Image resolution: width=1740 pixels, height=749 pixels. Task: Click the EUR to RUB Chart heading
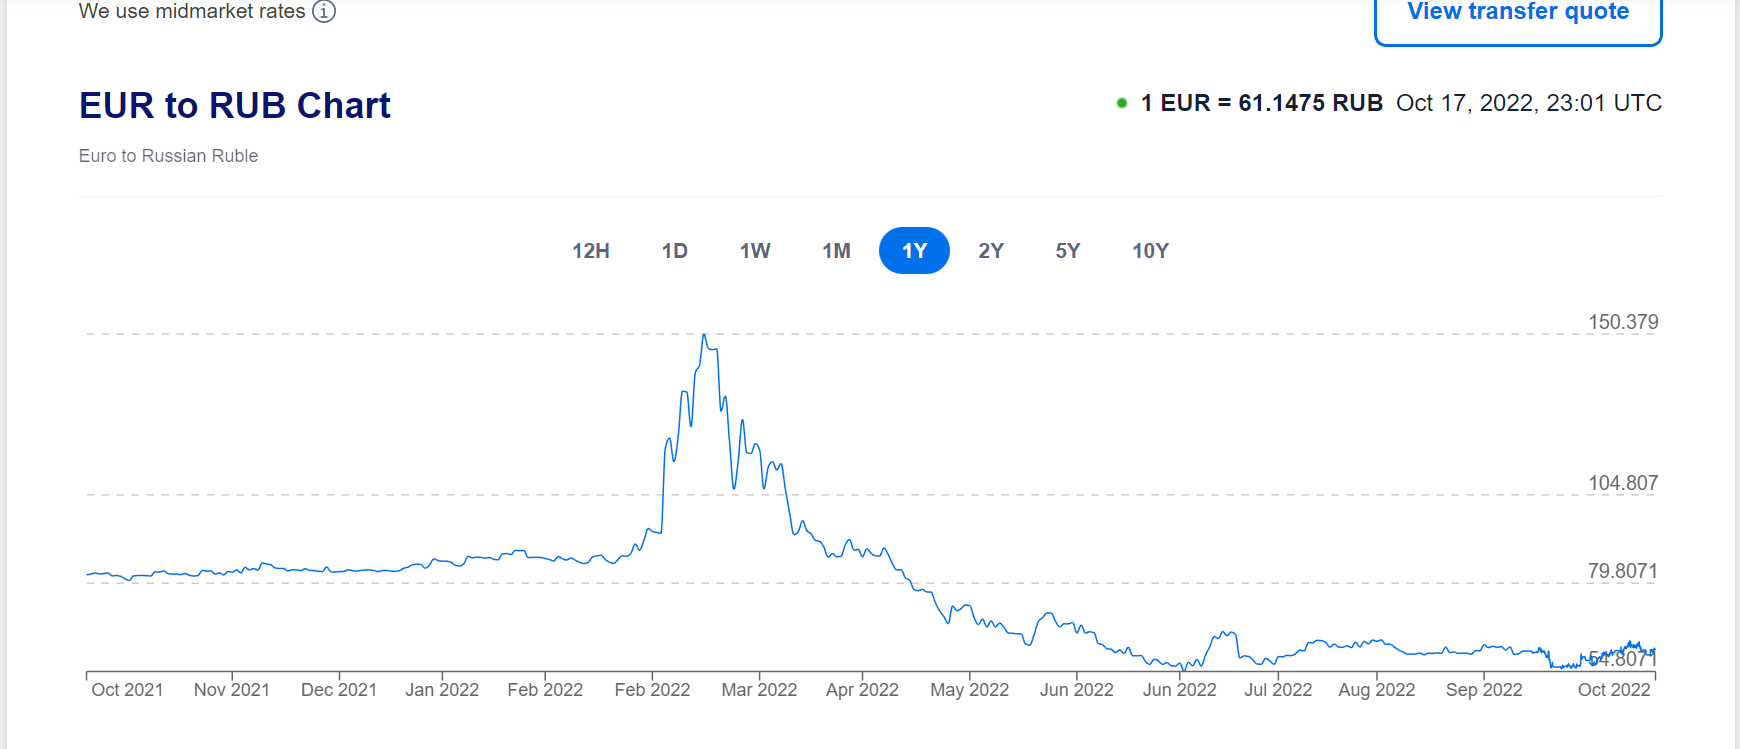pos(235,105)
